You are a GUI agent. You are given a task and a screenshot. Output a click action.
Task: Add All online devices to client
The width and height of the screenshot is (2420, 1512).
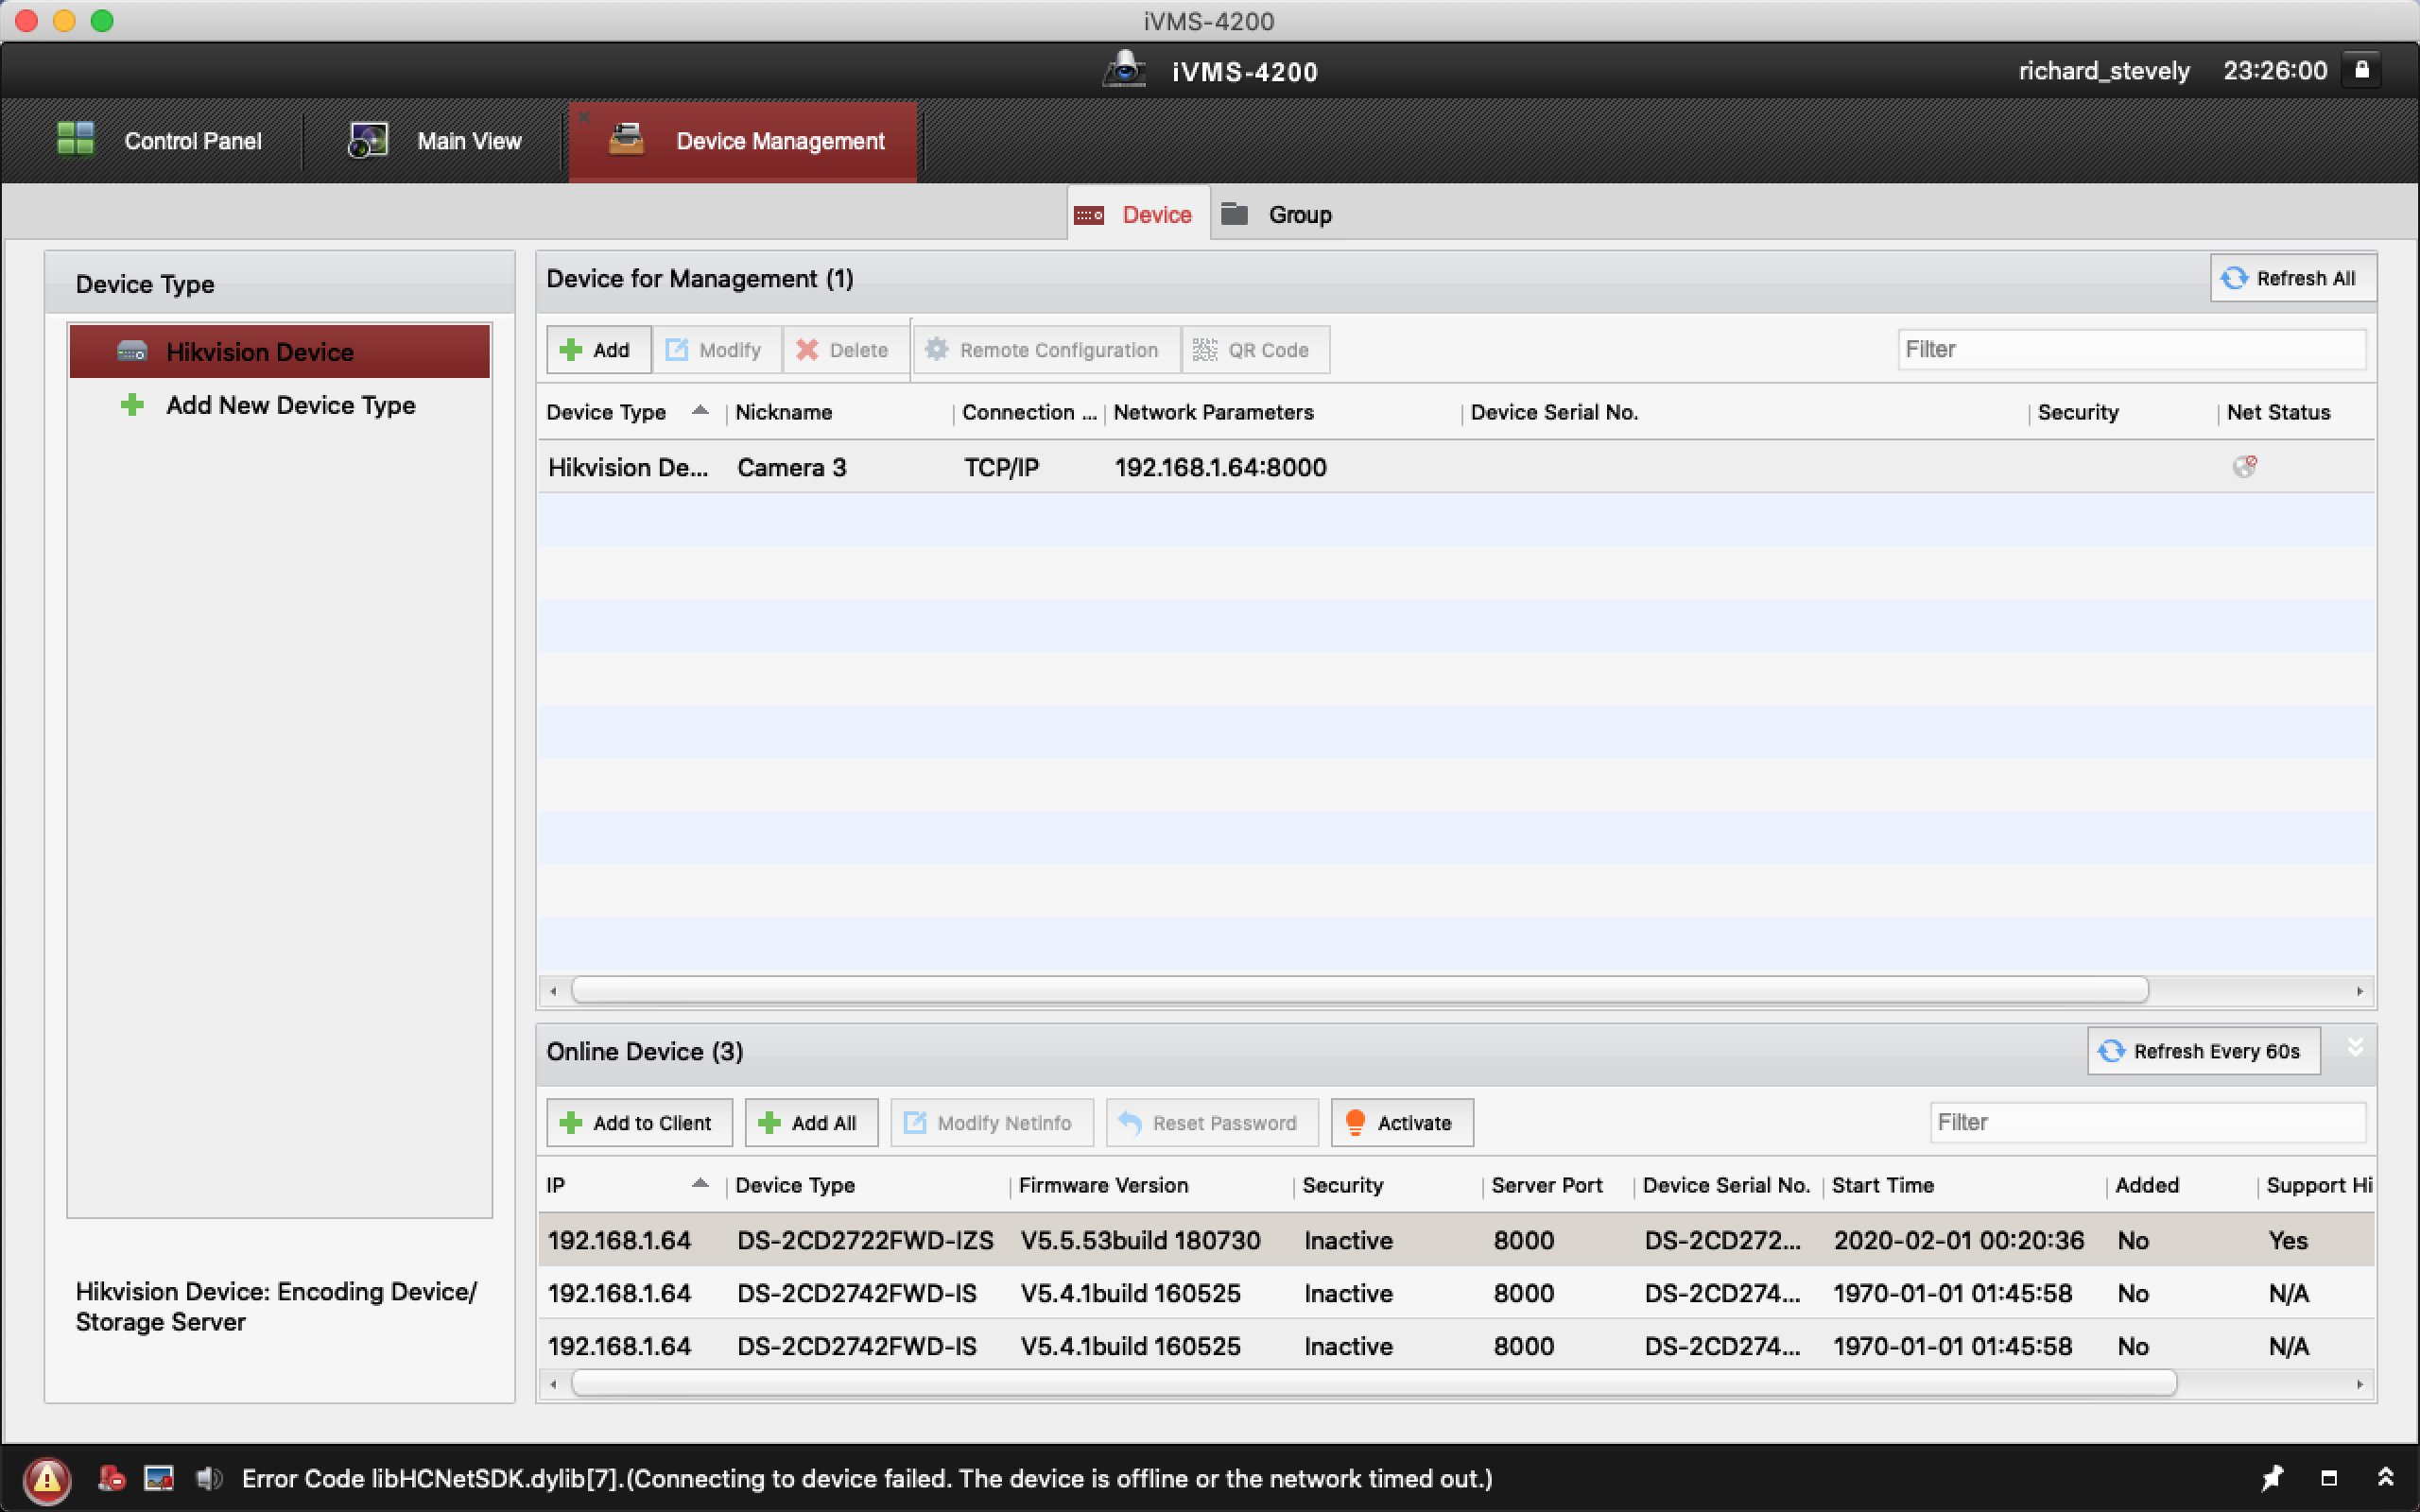pos(810,1122)
